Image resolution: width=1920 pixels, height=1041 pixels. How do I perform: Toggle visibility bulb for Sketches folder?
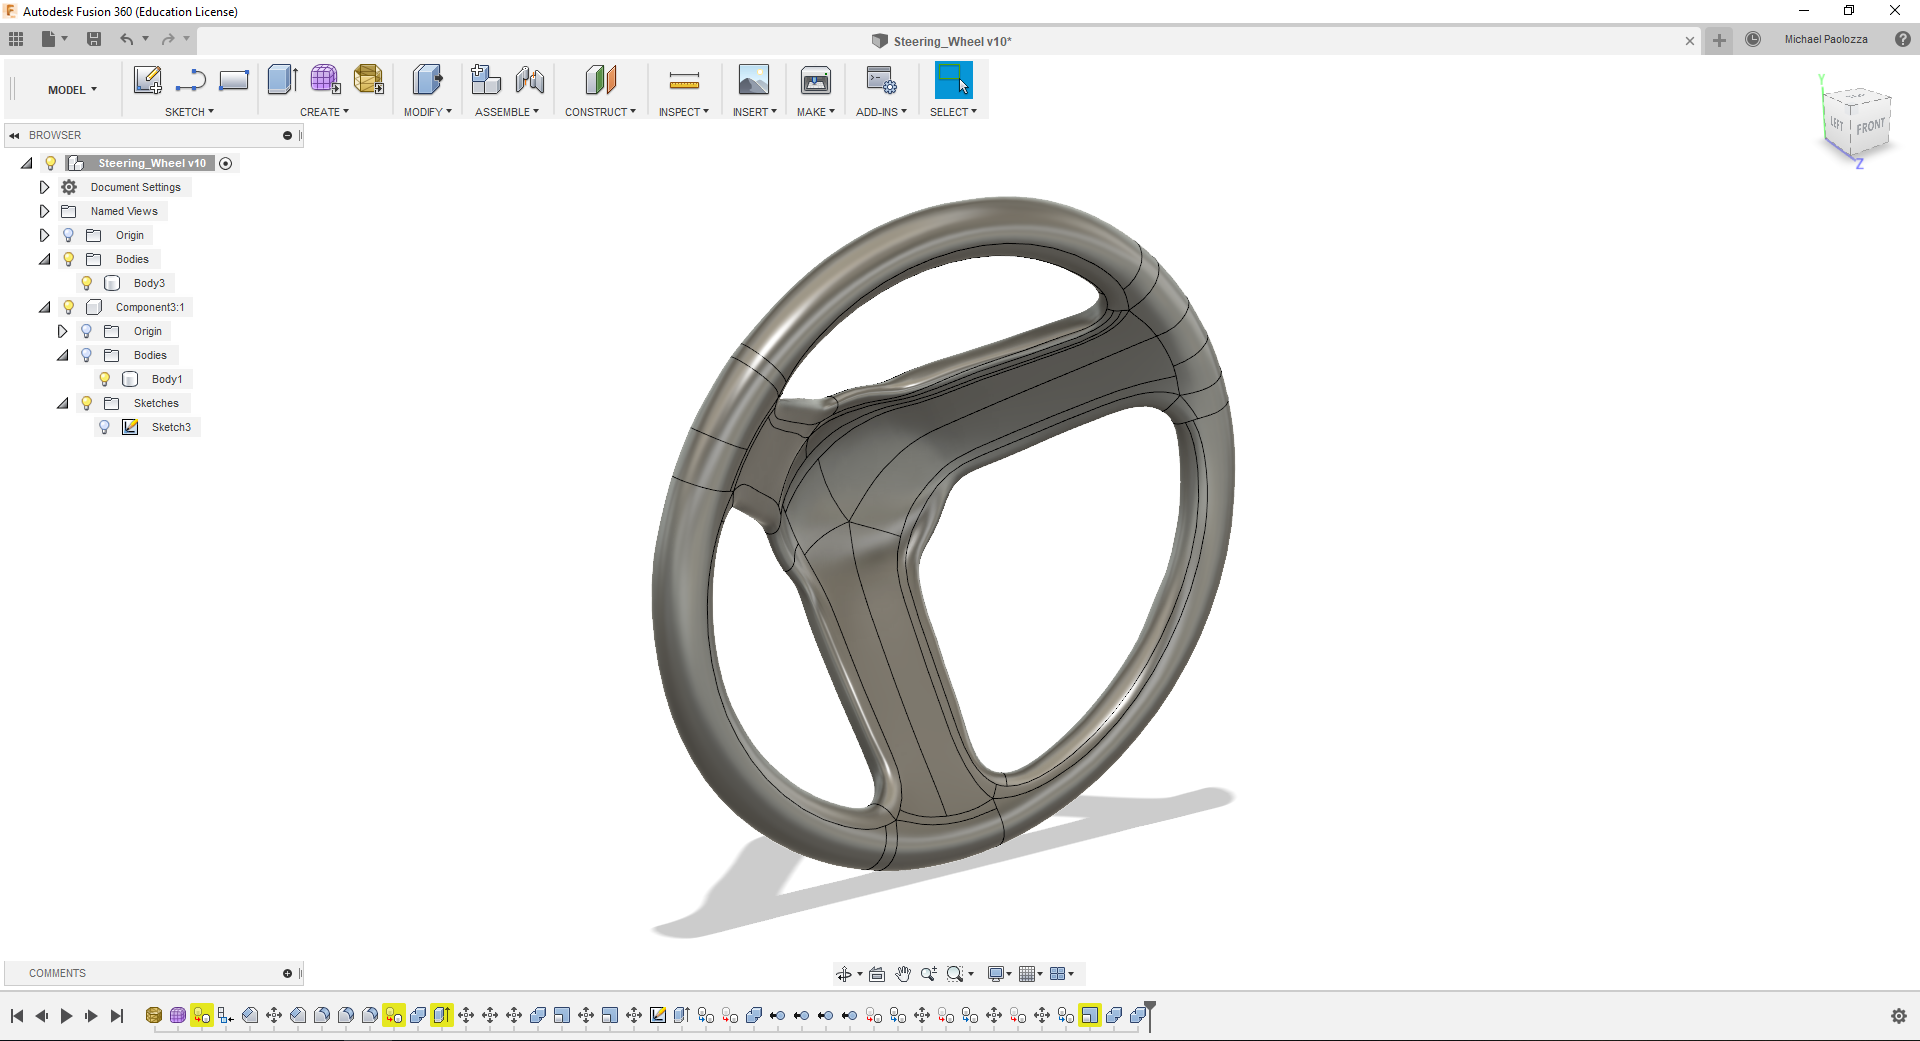[x=87, y=403]
